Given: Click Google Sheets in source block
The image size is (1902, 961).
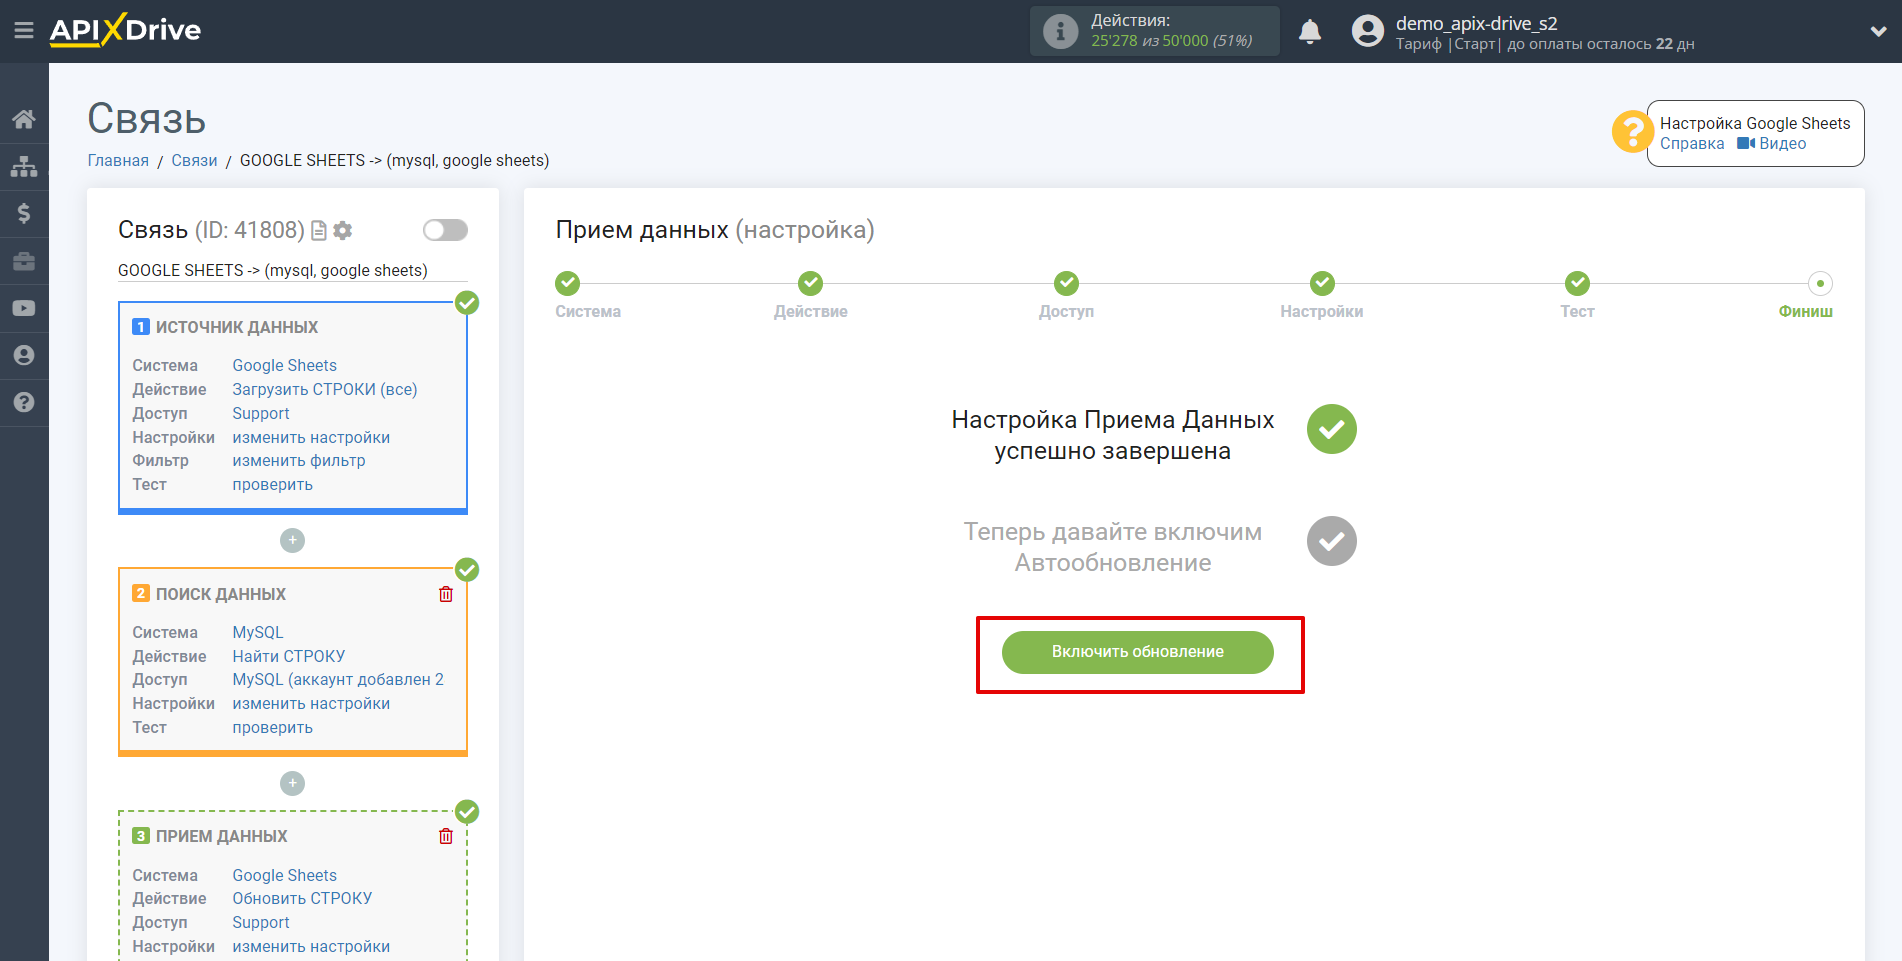Looking at the screenshot, I should coord(284,365).
